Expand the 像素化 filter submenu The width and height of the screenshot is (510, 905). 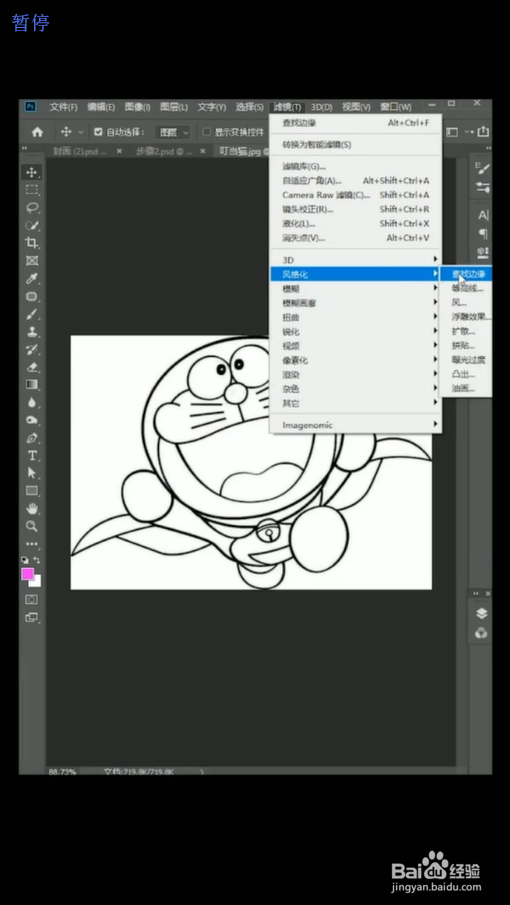click(x=356, y=360)
